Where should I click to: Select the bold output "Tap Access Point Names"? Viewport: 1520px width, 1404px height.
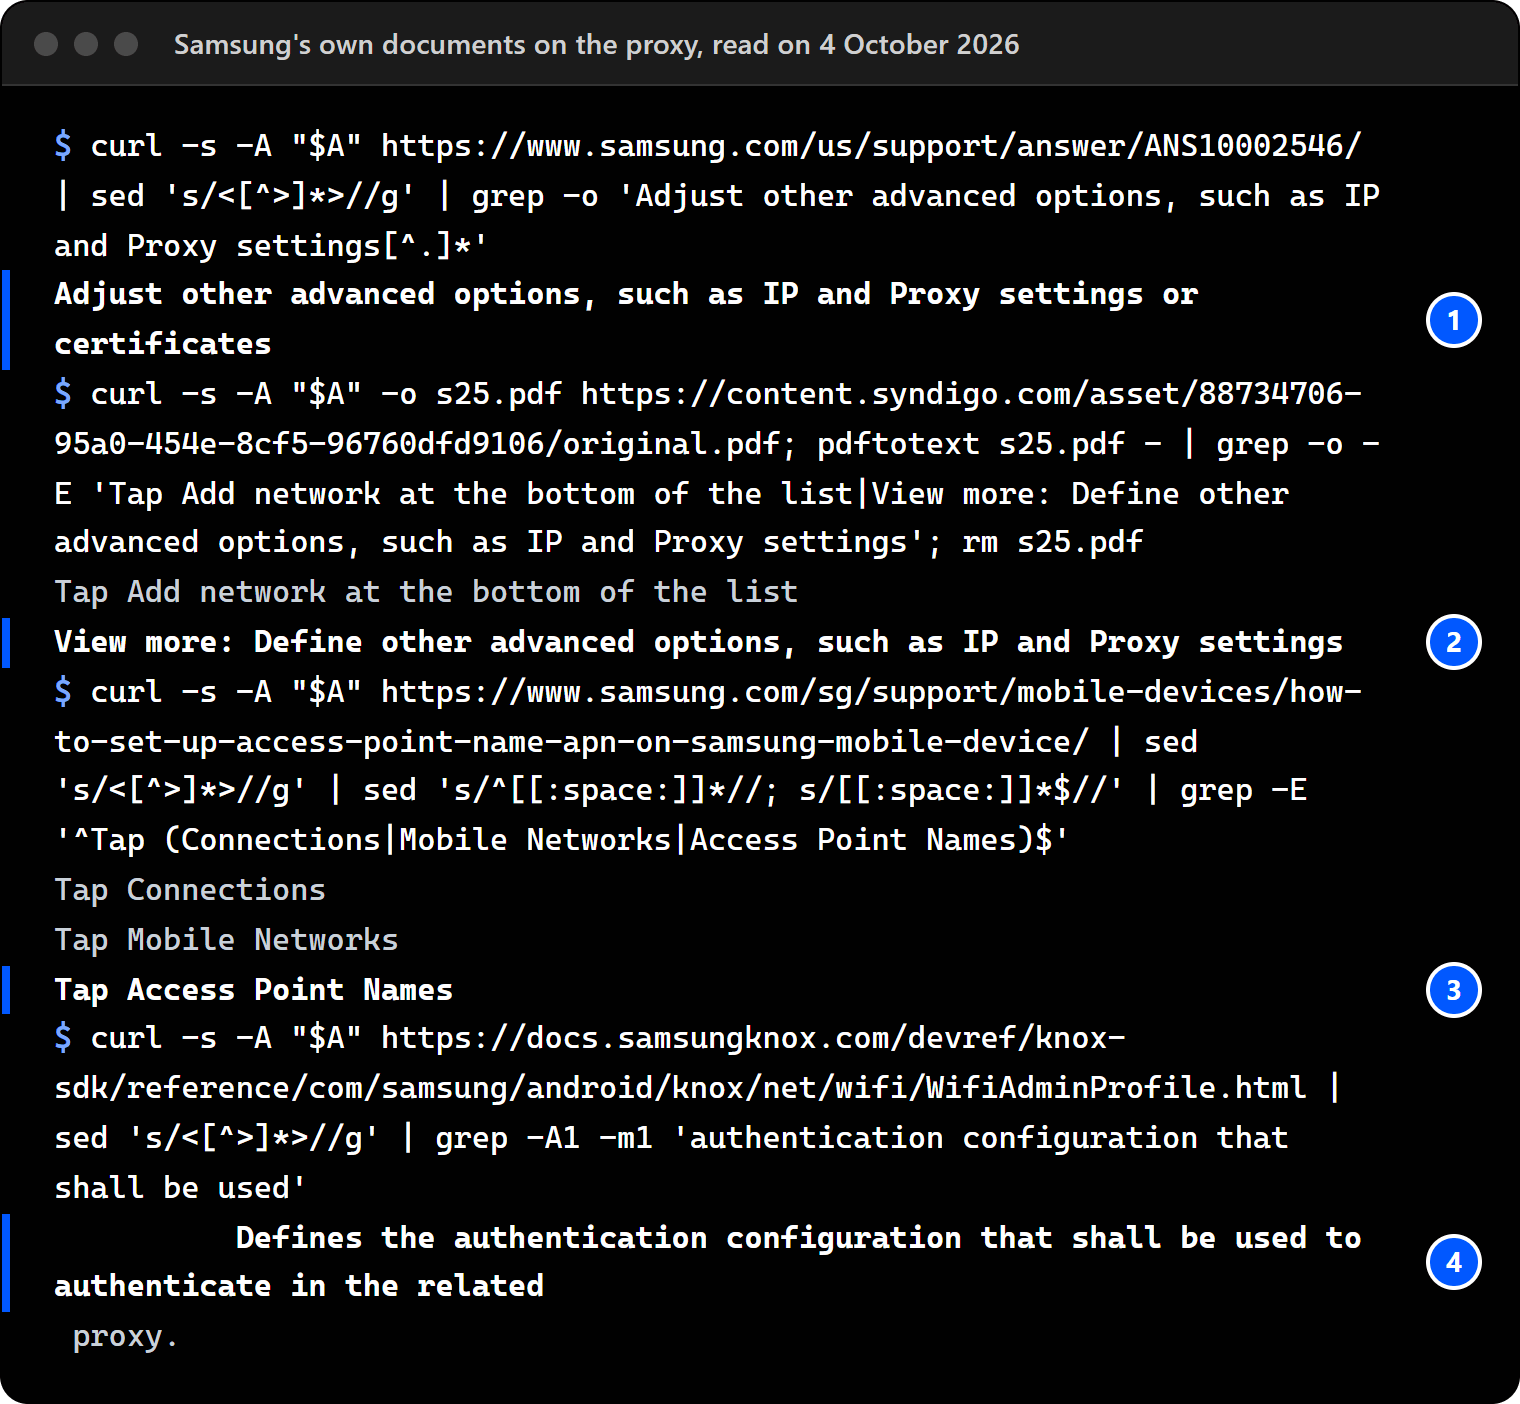pos(254,990)
